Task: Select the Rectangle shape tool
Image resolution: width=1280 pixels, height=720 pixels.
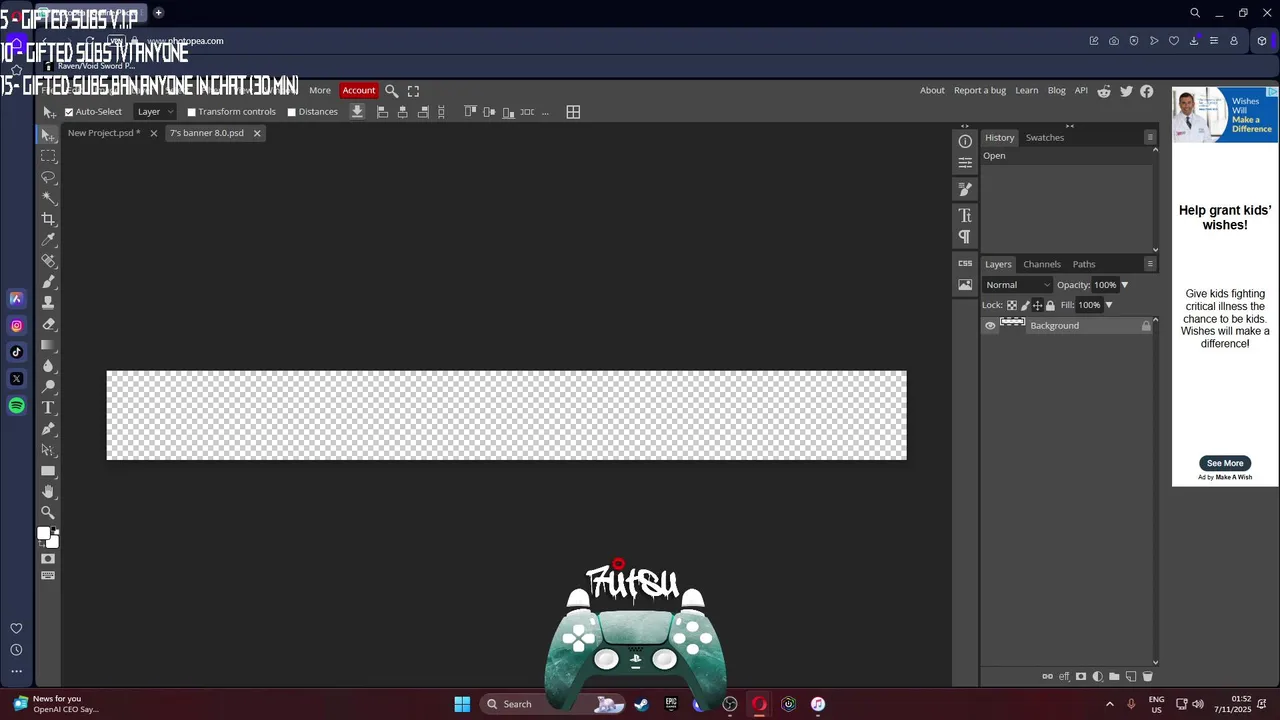Action: click(48, 471)
